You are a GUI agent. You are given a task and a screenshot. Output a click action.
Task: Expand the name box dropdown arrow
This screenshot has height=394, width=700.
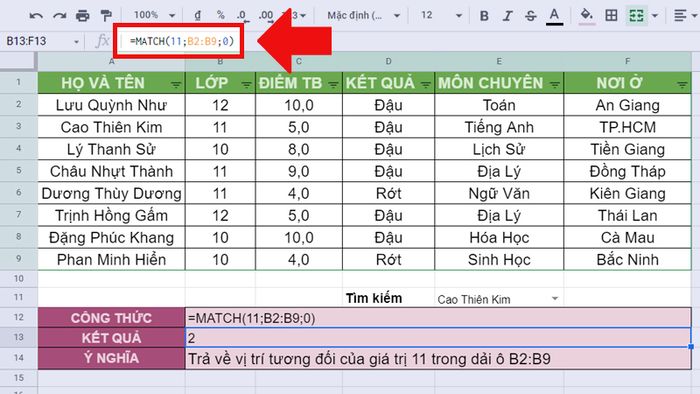pyautogui.click(x=76, y=42)
